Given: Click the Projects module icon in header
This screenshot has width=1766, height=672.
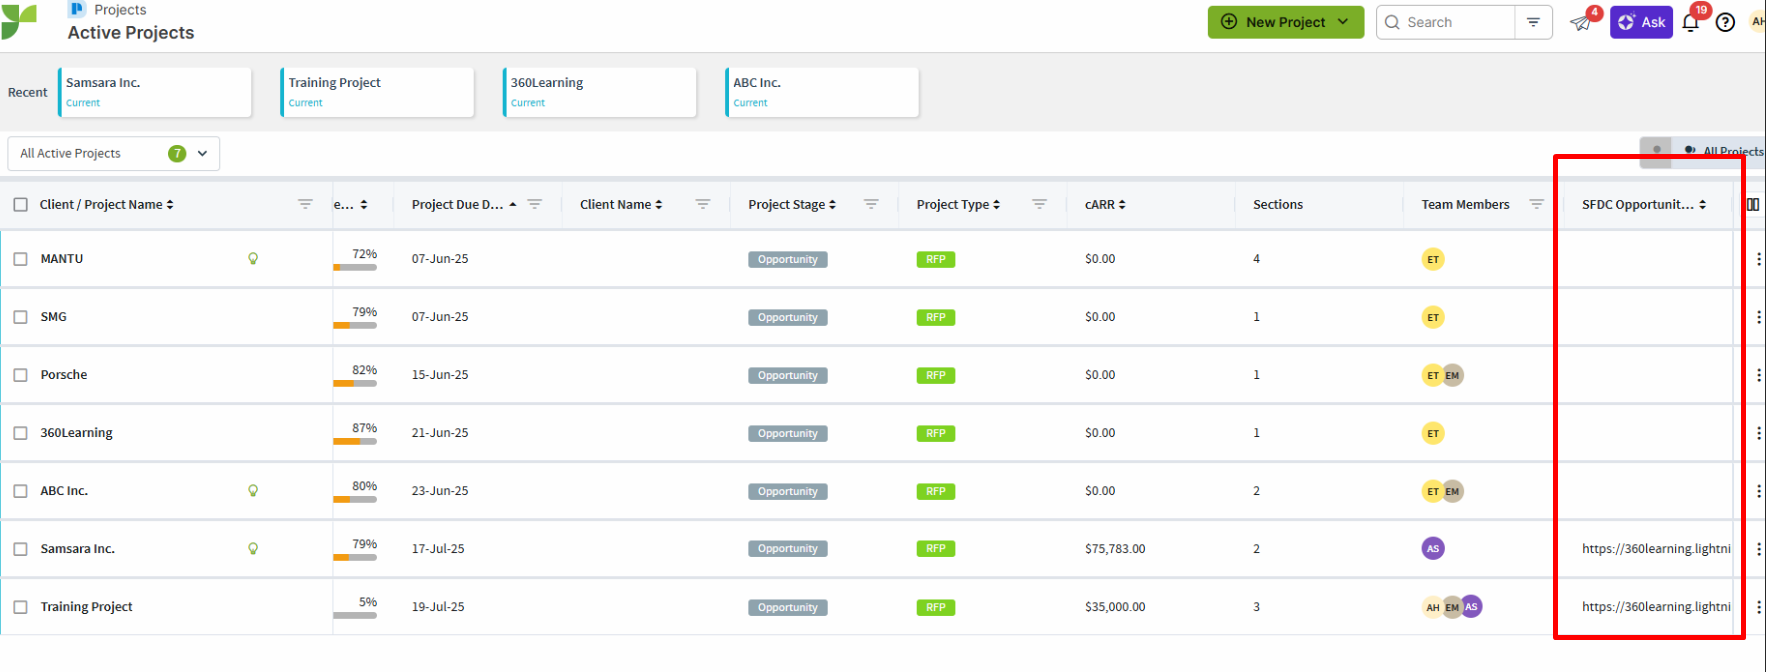Looking at the screenshot, I should (x=76, y=9).
